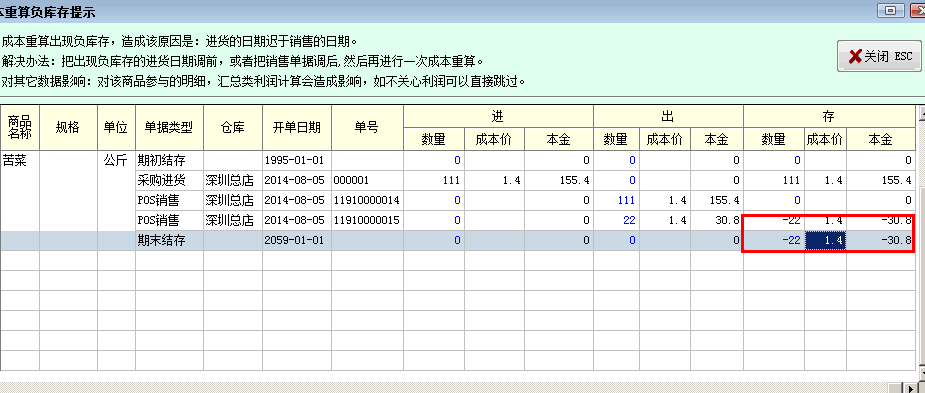Select the 期末结存 row label
This screenshot has height=393, width=925.
(x=170, y=240)
